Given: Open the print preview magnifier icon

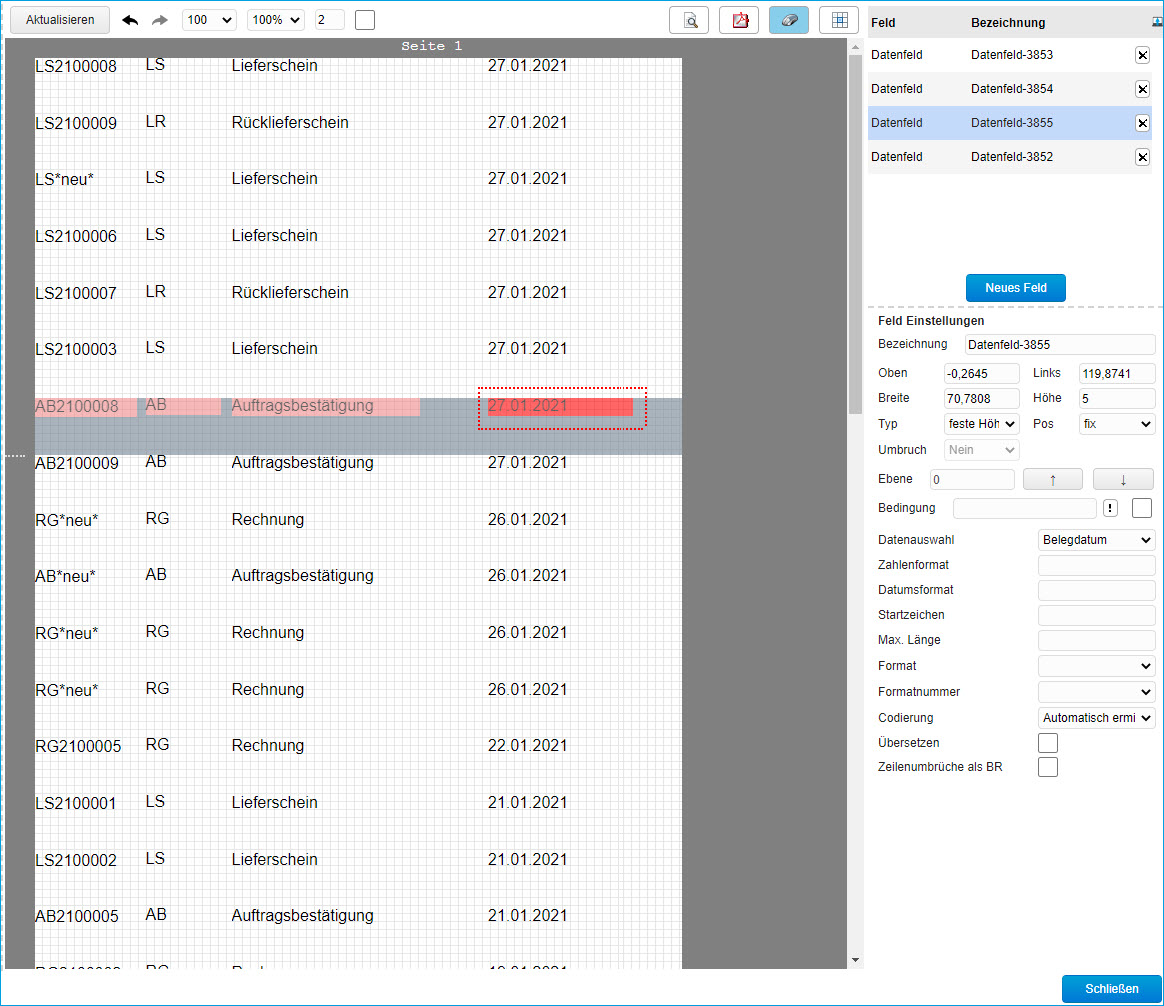Looking at the screenshot, I should pyautogui.click(x=689, y=20).
